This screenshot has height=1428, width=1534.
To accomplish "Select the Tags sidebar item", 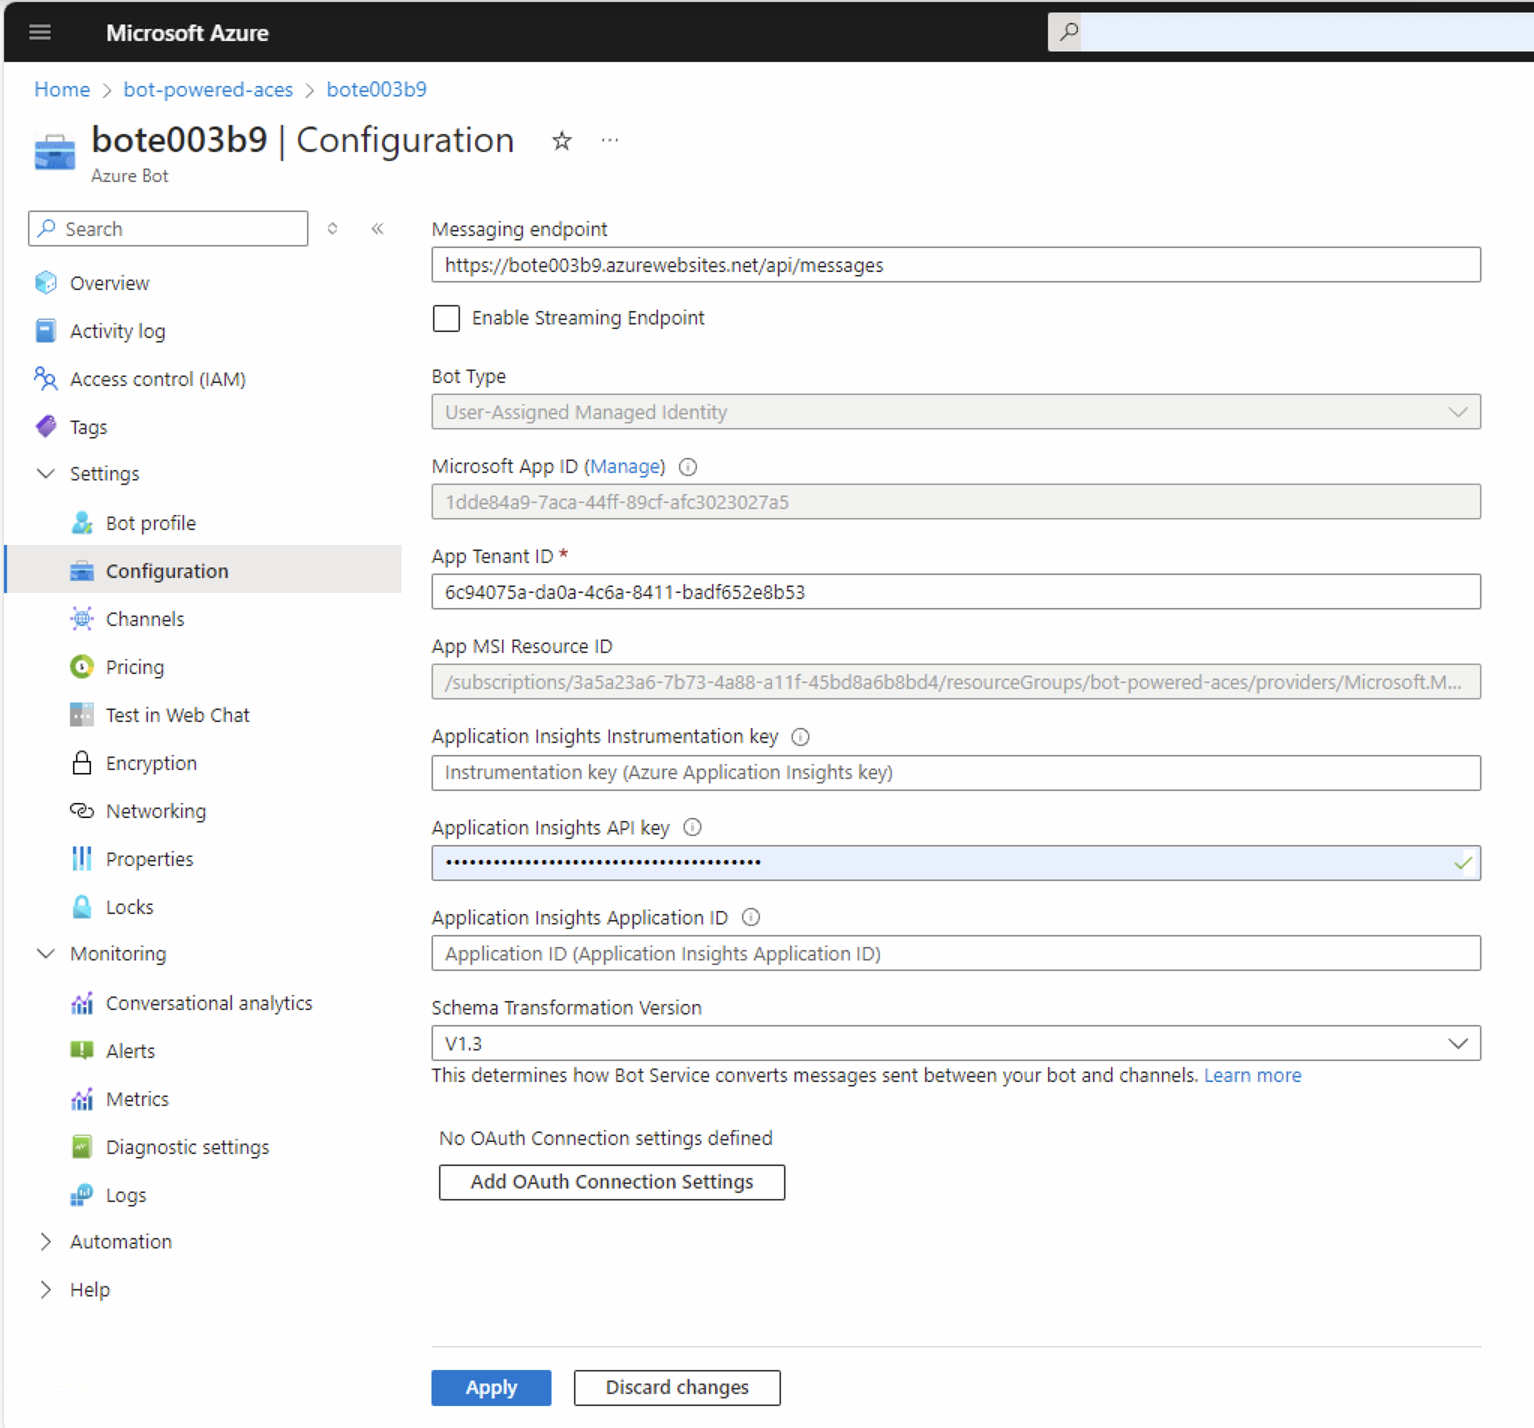I will pos(88,426).
